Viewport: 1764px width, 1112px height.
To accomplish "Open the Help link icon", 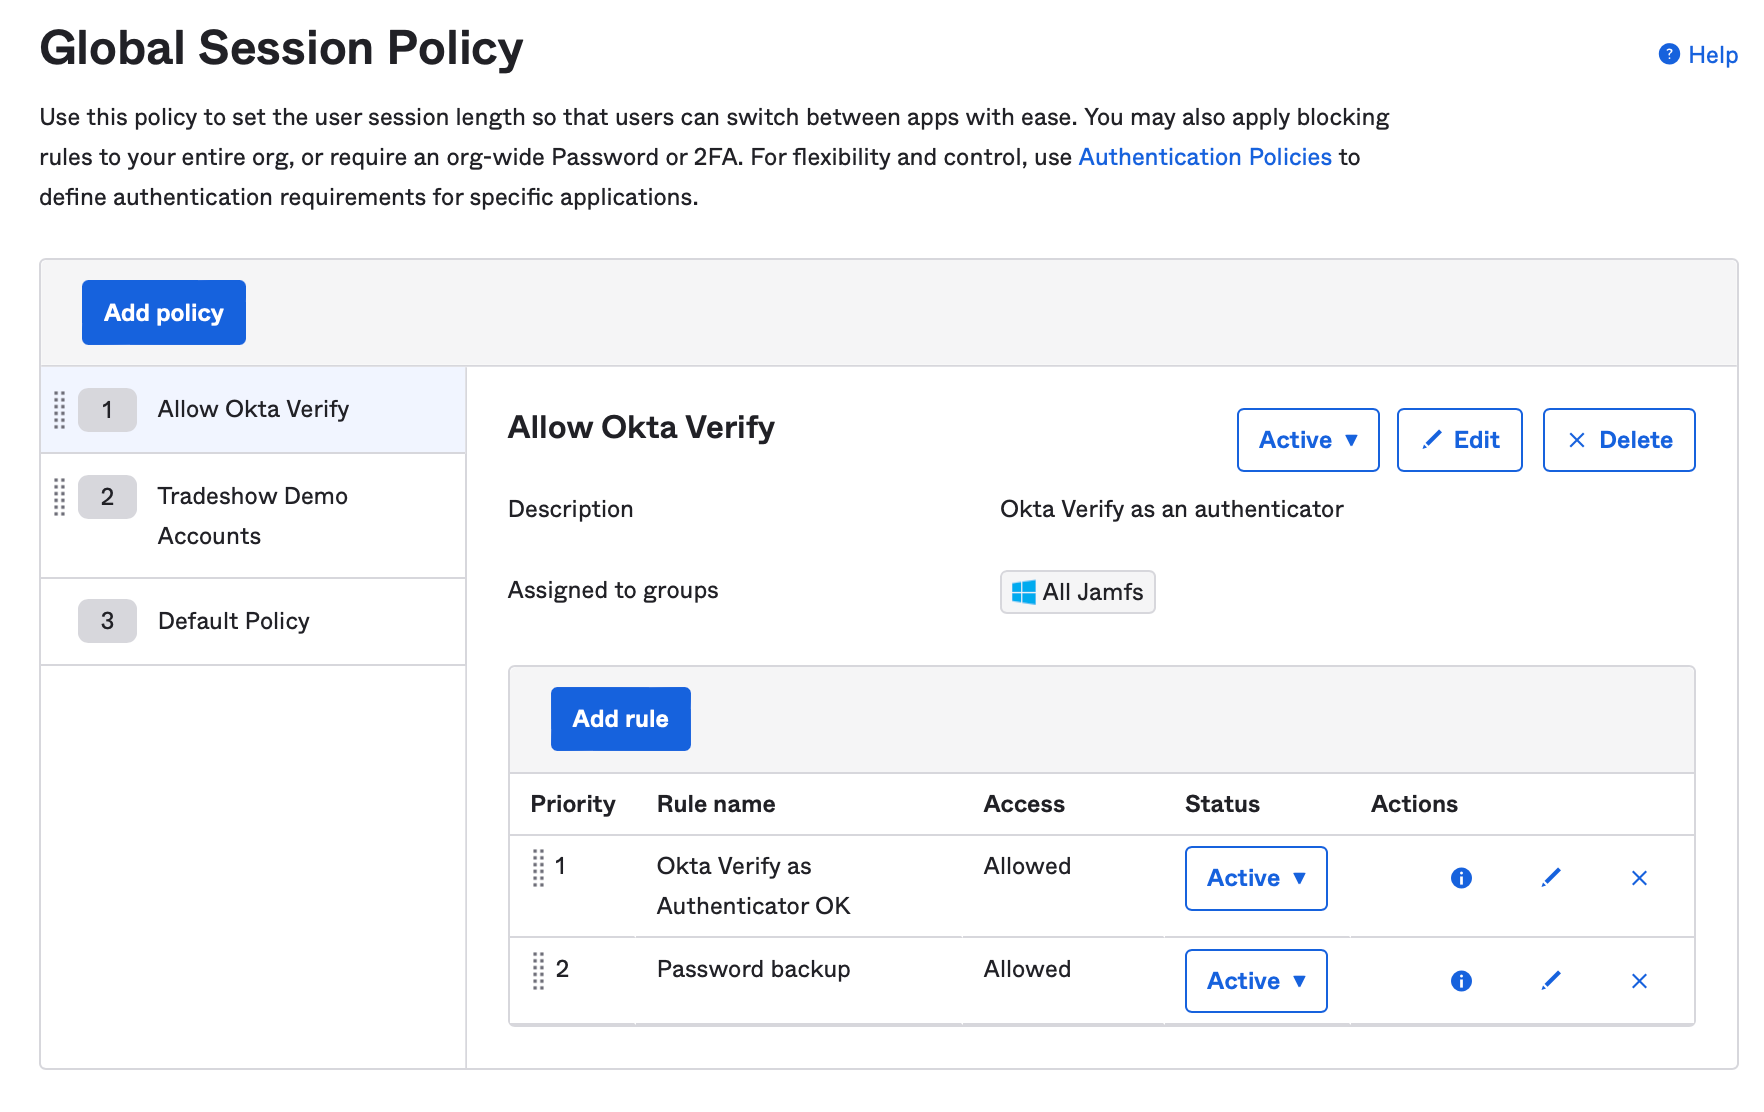I will (x=1668, y=54).
